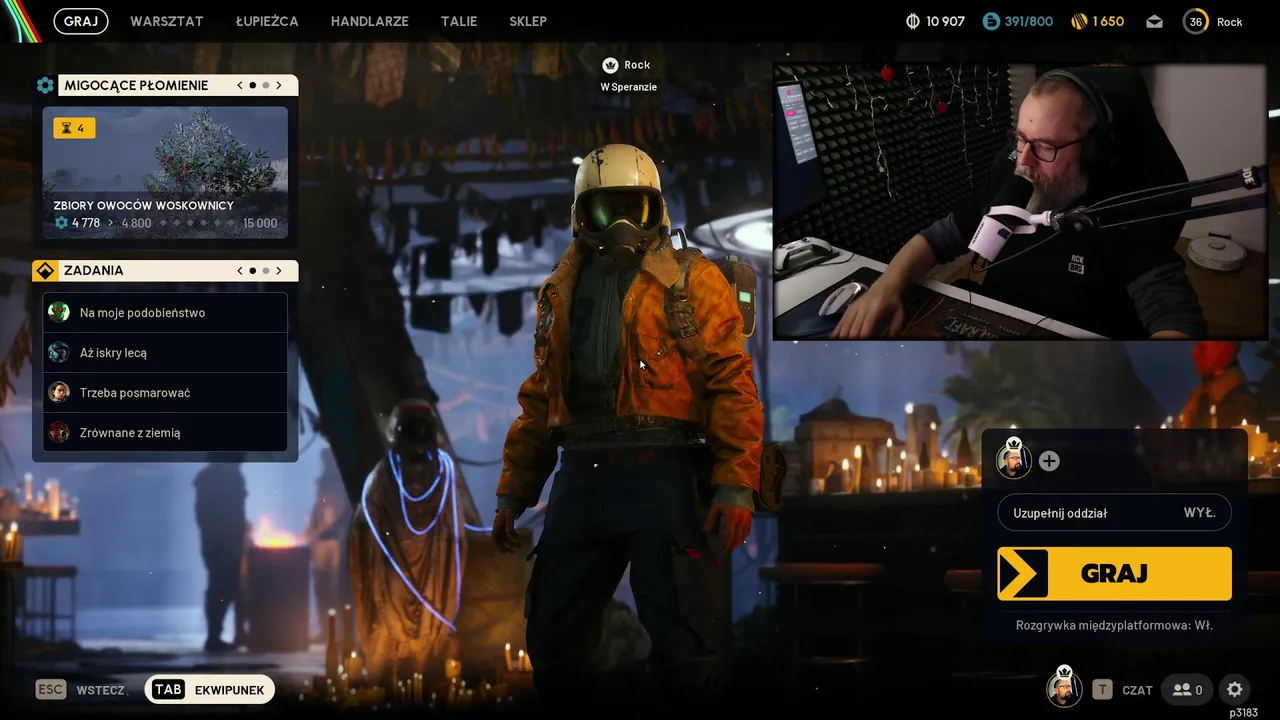Open the SKLEP tab
1280x720 pixels.
click(528, 21)
